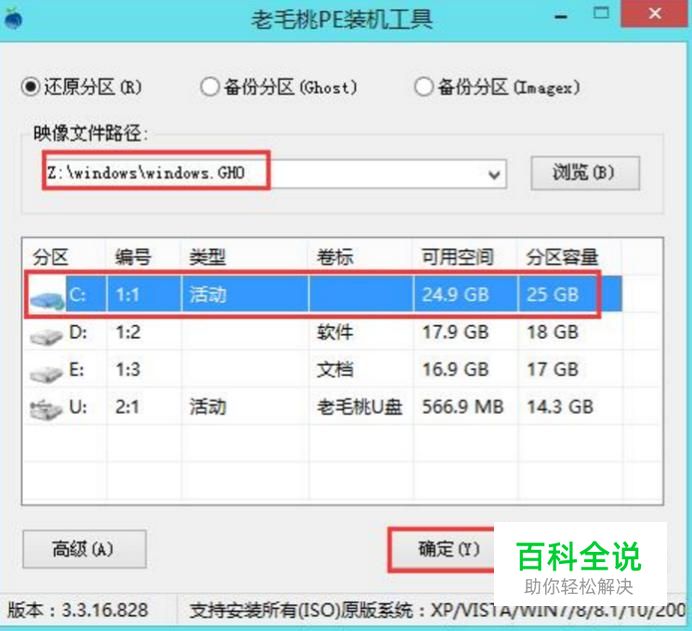This screenshot has width=692, height=631.
Task: Select the D: drive icon
Action: [x=46, y=337]
